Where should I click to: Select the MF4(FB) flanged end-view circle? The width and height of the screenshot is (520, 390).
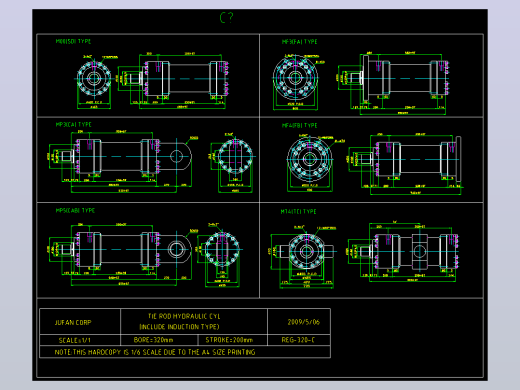click(x=310, y=159)
